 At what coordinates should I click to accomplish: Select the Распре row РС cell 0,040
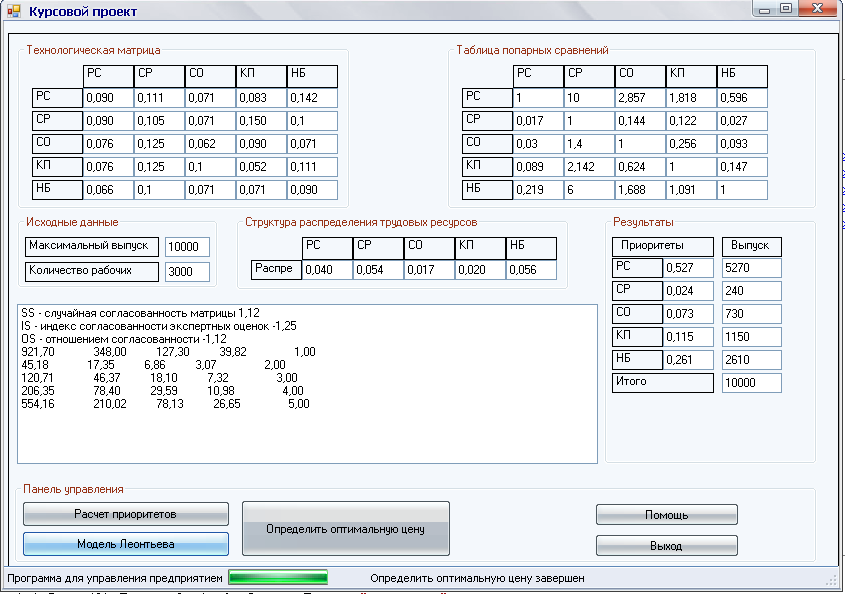pos(327,270)
